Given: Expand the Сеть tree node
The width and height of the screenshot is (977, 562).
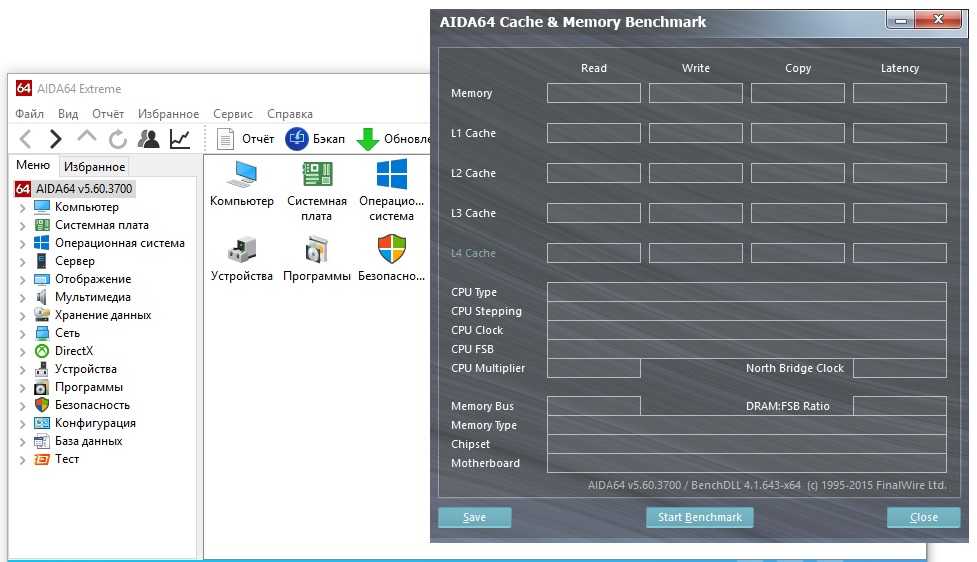Looking at the screenshot, I should (x=22, y=334).
